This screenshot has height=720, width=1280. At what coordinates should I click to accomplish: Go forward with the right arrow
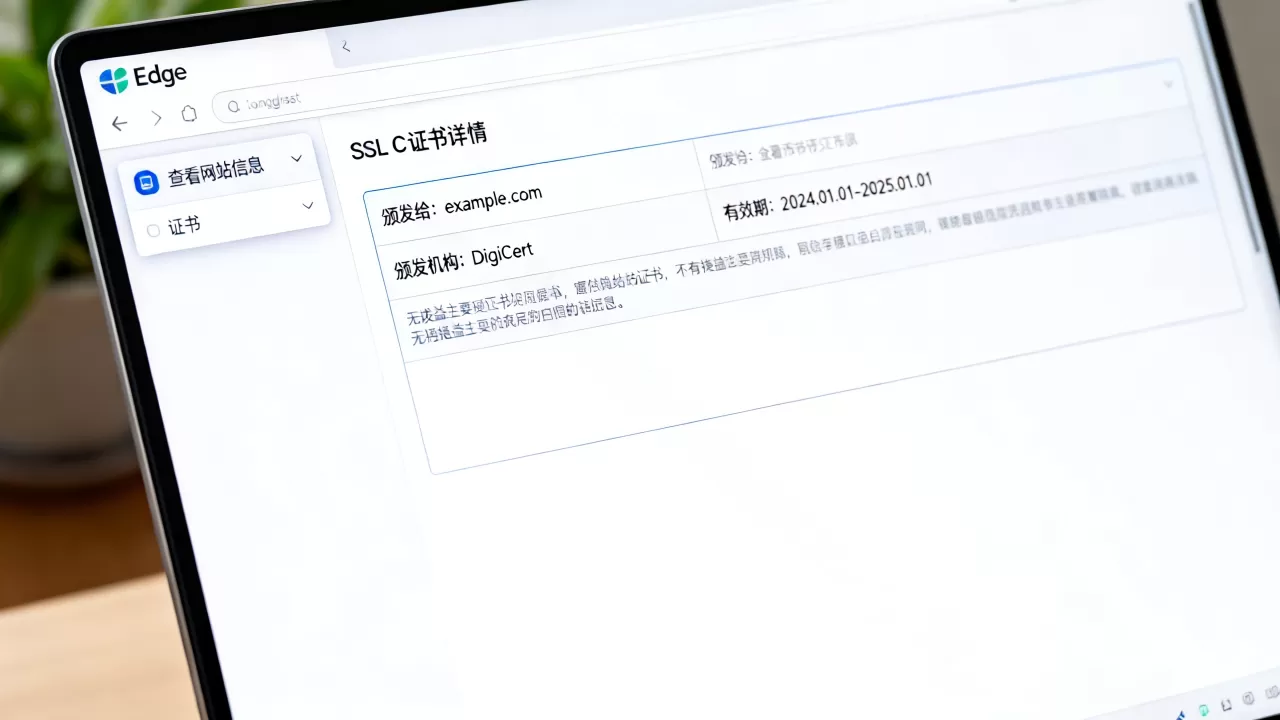tap(156, 118)
